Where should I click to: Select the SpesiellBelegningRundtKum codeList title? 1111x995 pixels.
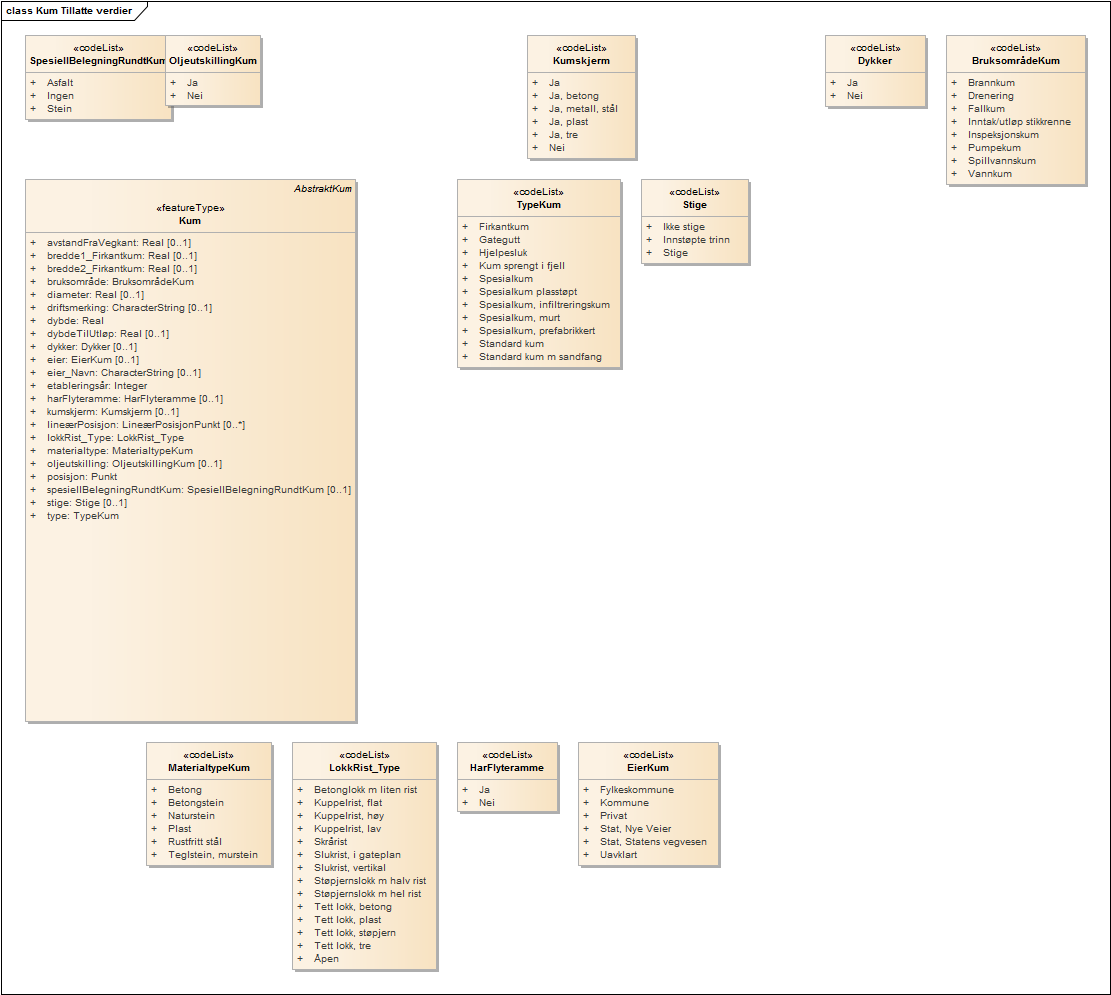pos(97,61)
